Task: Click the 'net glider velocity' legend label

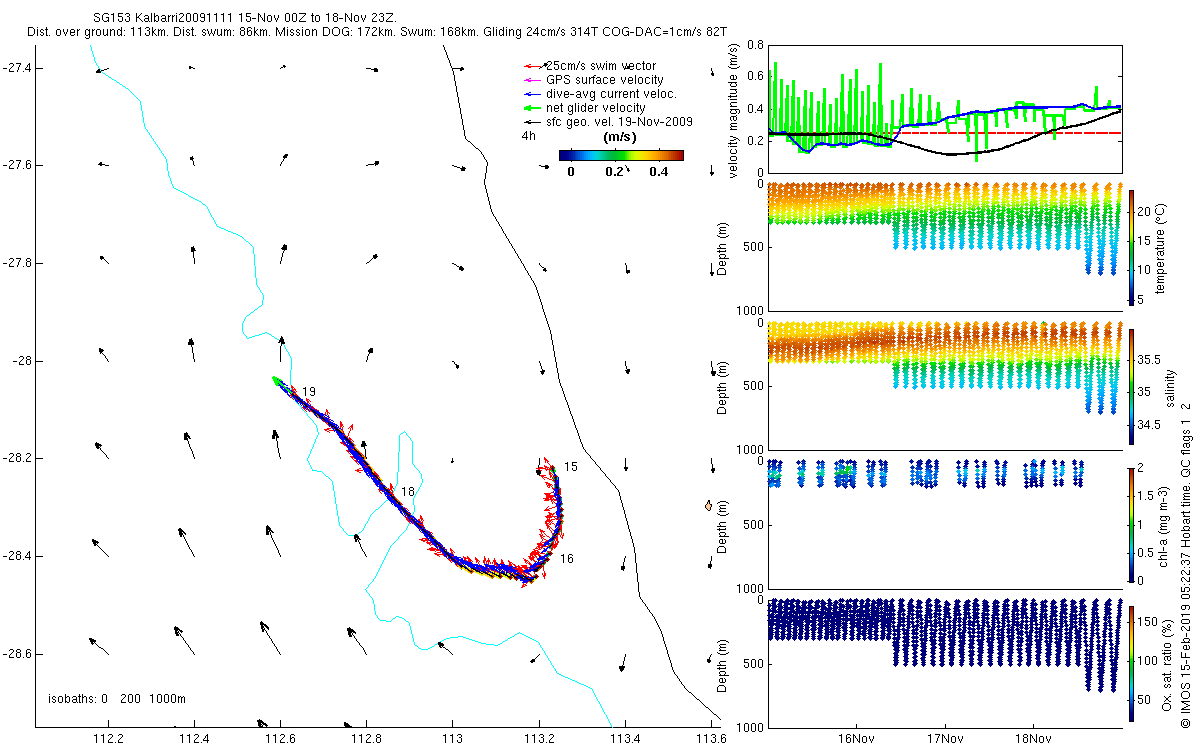Action: pos(596,107)
